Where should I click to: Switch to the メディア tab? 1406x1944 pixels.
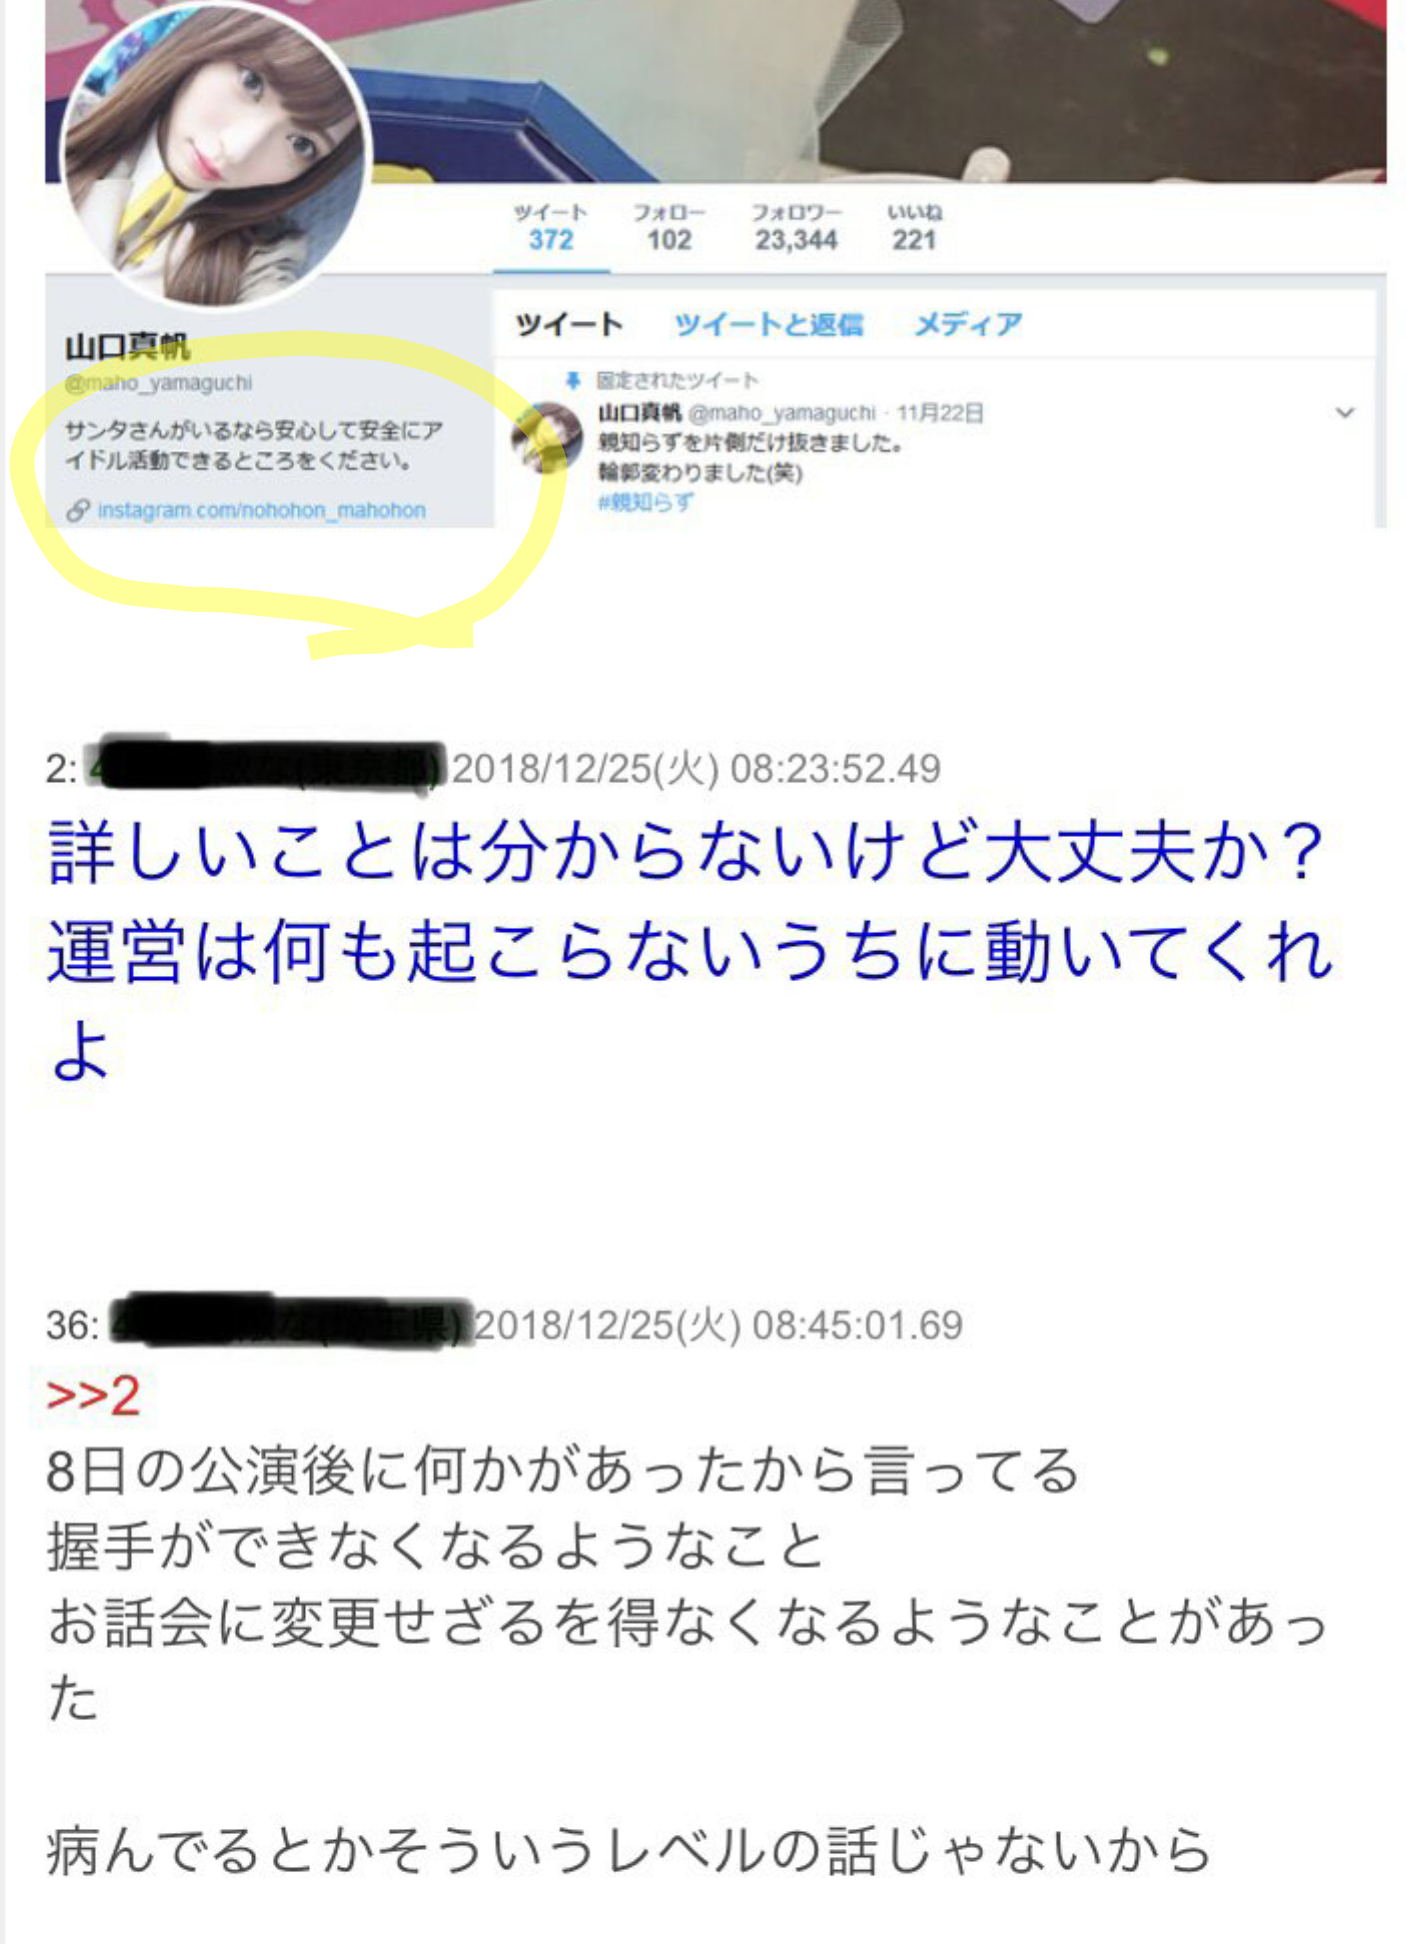point(968,324)
